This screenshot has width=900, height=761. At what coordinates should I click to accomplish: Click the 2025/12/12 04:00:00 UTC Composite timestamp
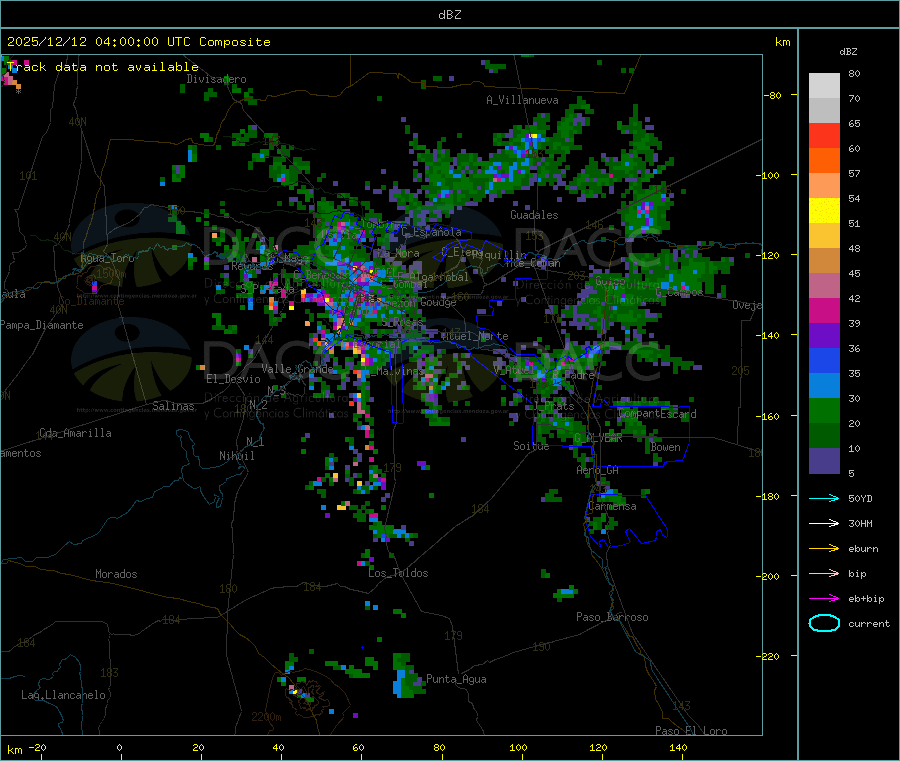pos(139,42)
